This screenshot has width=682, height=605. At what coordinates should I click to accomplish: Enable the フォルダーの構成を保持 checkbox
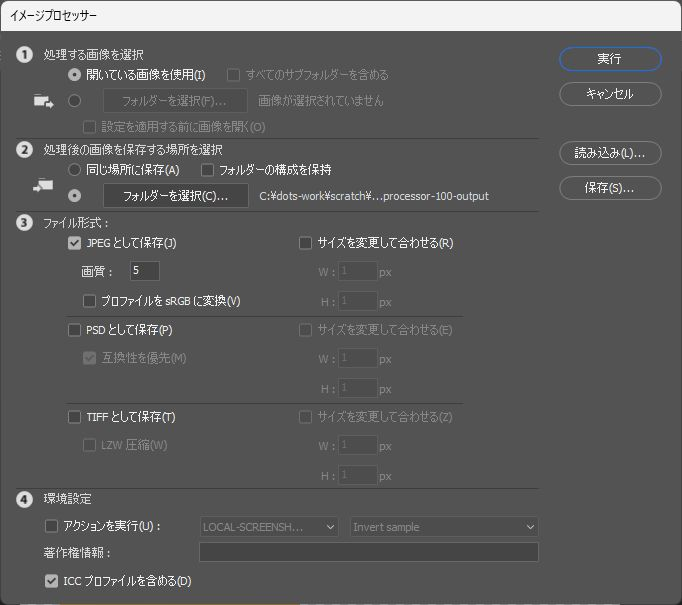coord(207,170)
